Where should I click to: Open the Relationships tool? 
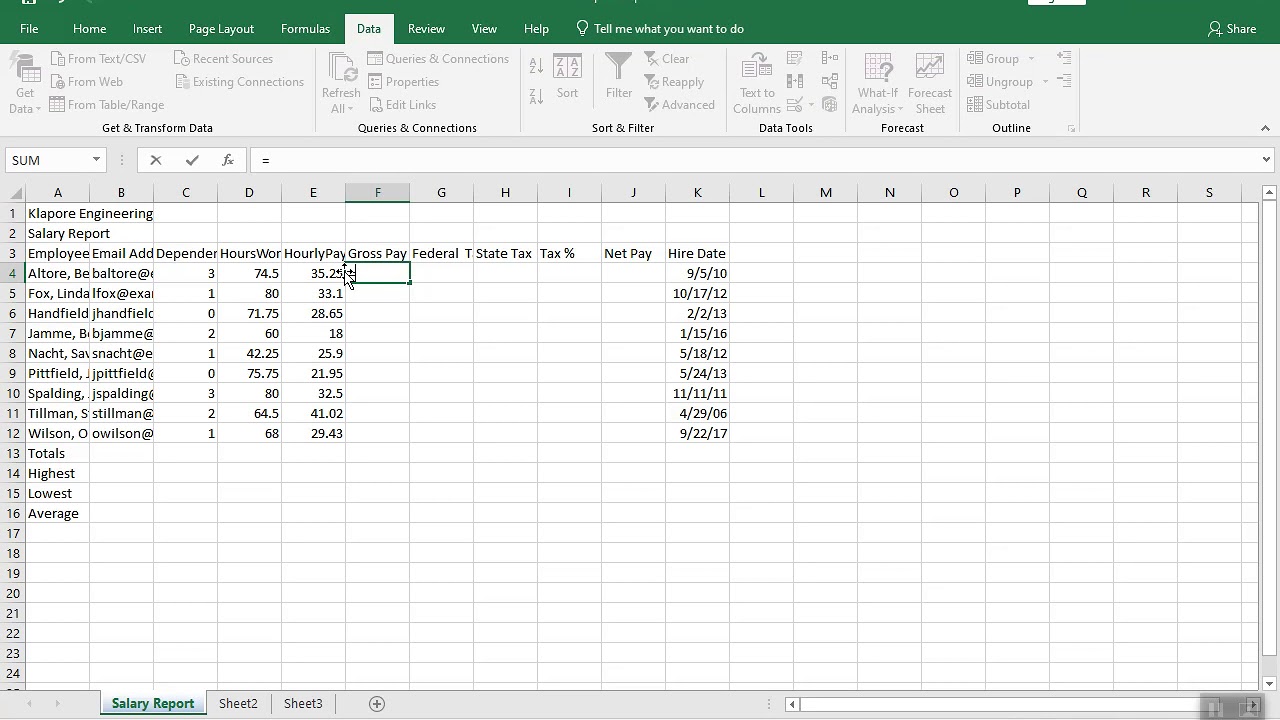click(830, 82)
